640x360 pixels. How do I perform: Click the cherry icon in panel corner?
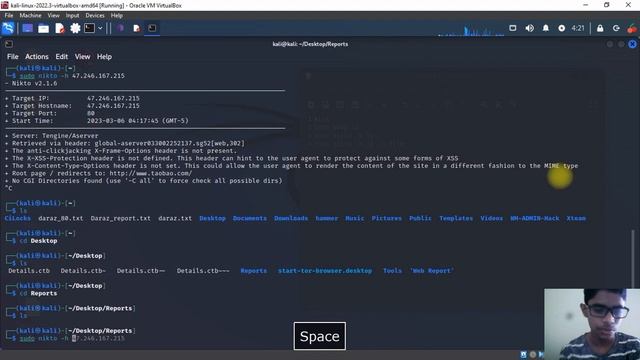[x=632, y=28]
